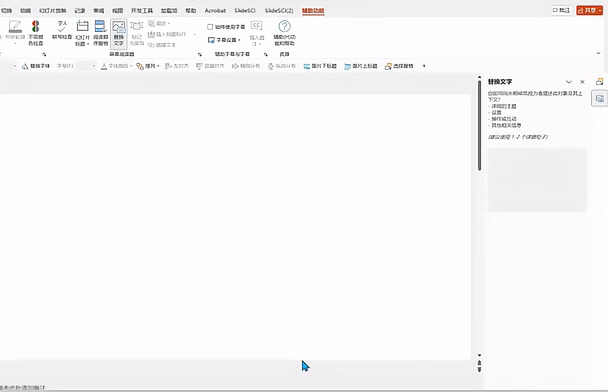This screenshot has height=392, width=608.
Task: Open the 幻灯片标题 slide title dropdown
Action: 82,33
